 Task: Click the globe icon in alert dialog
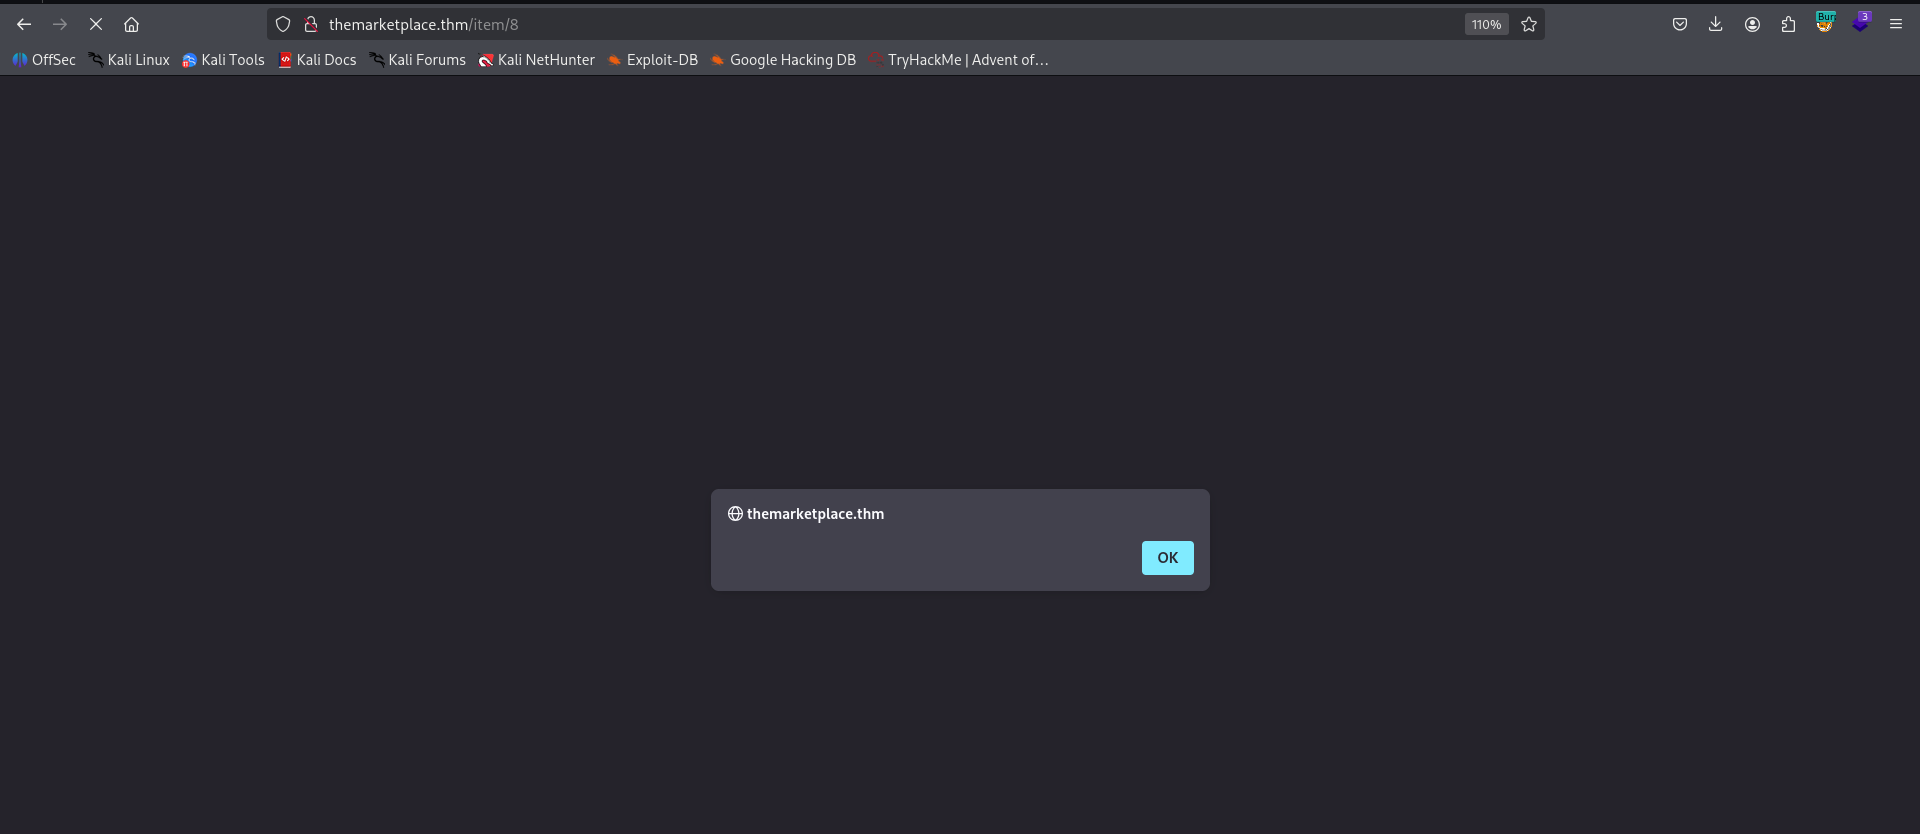pos(735,514)
